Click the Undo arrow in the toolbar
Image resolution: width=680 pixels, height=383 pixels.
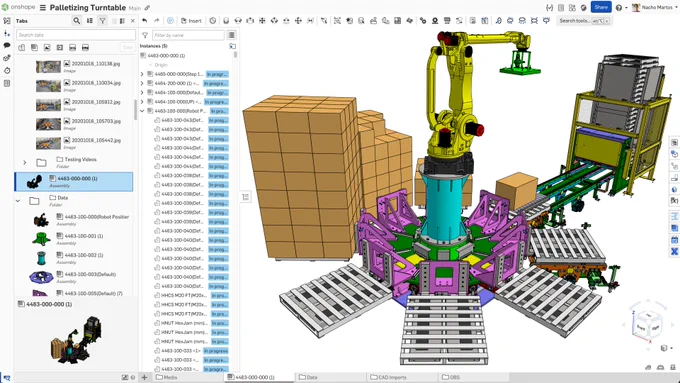144,20
